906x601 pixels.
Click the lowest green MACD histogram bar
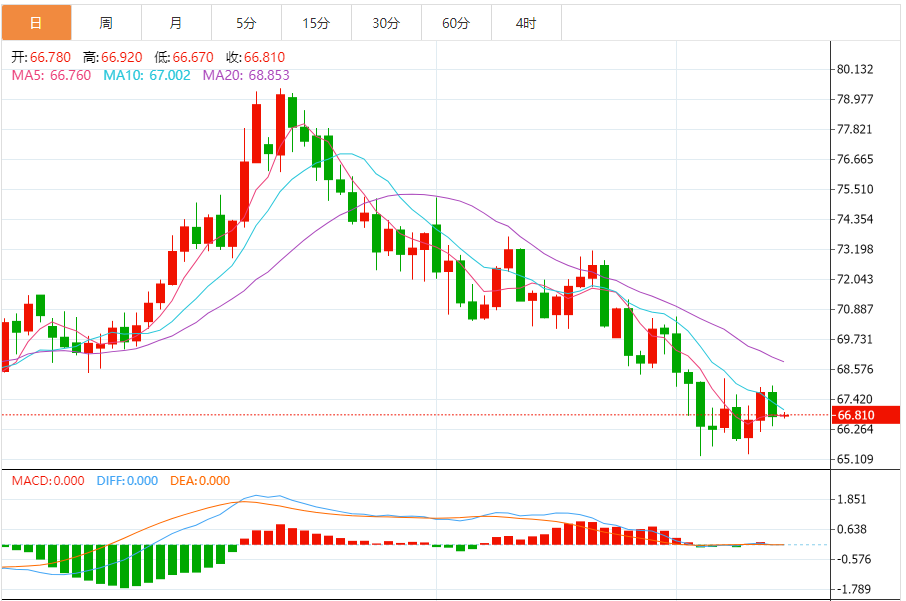tap(124, 566)
